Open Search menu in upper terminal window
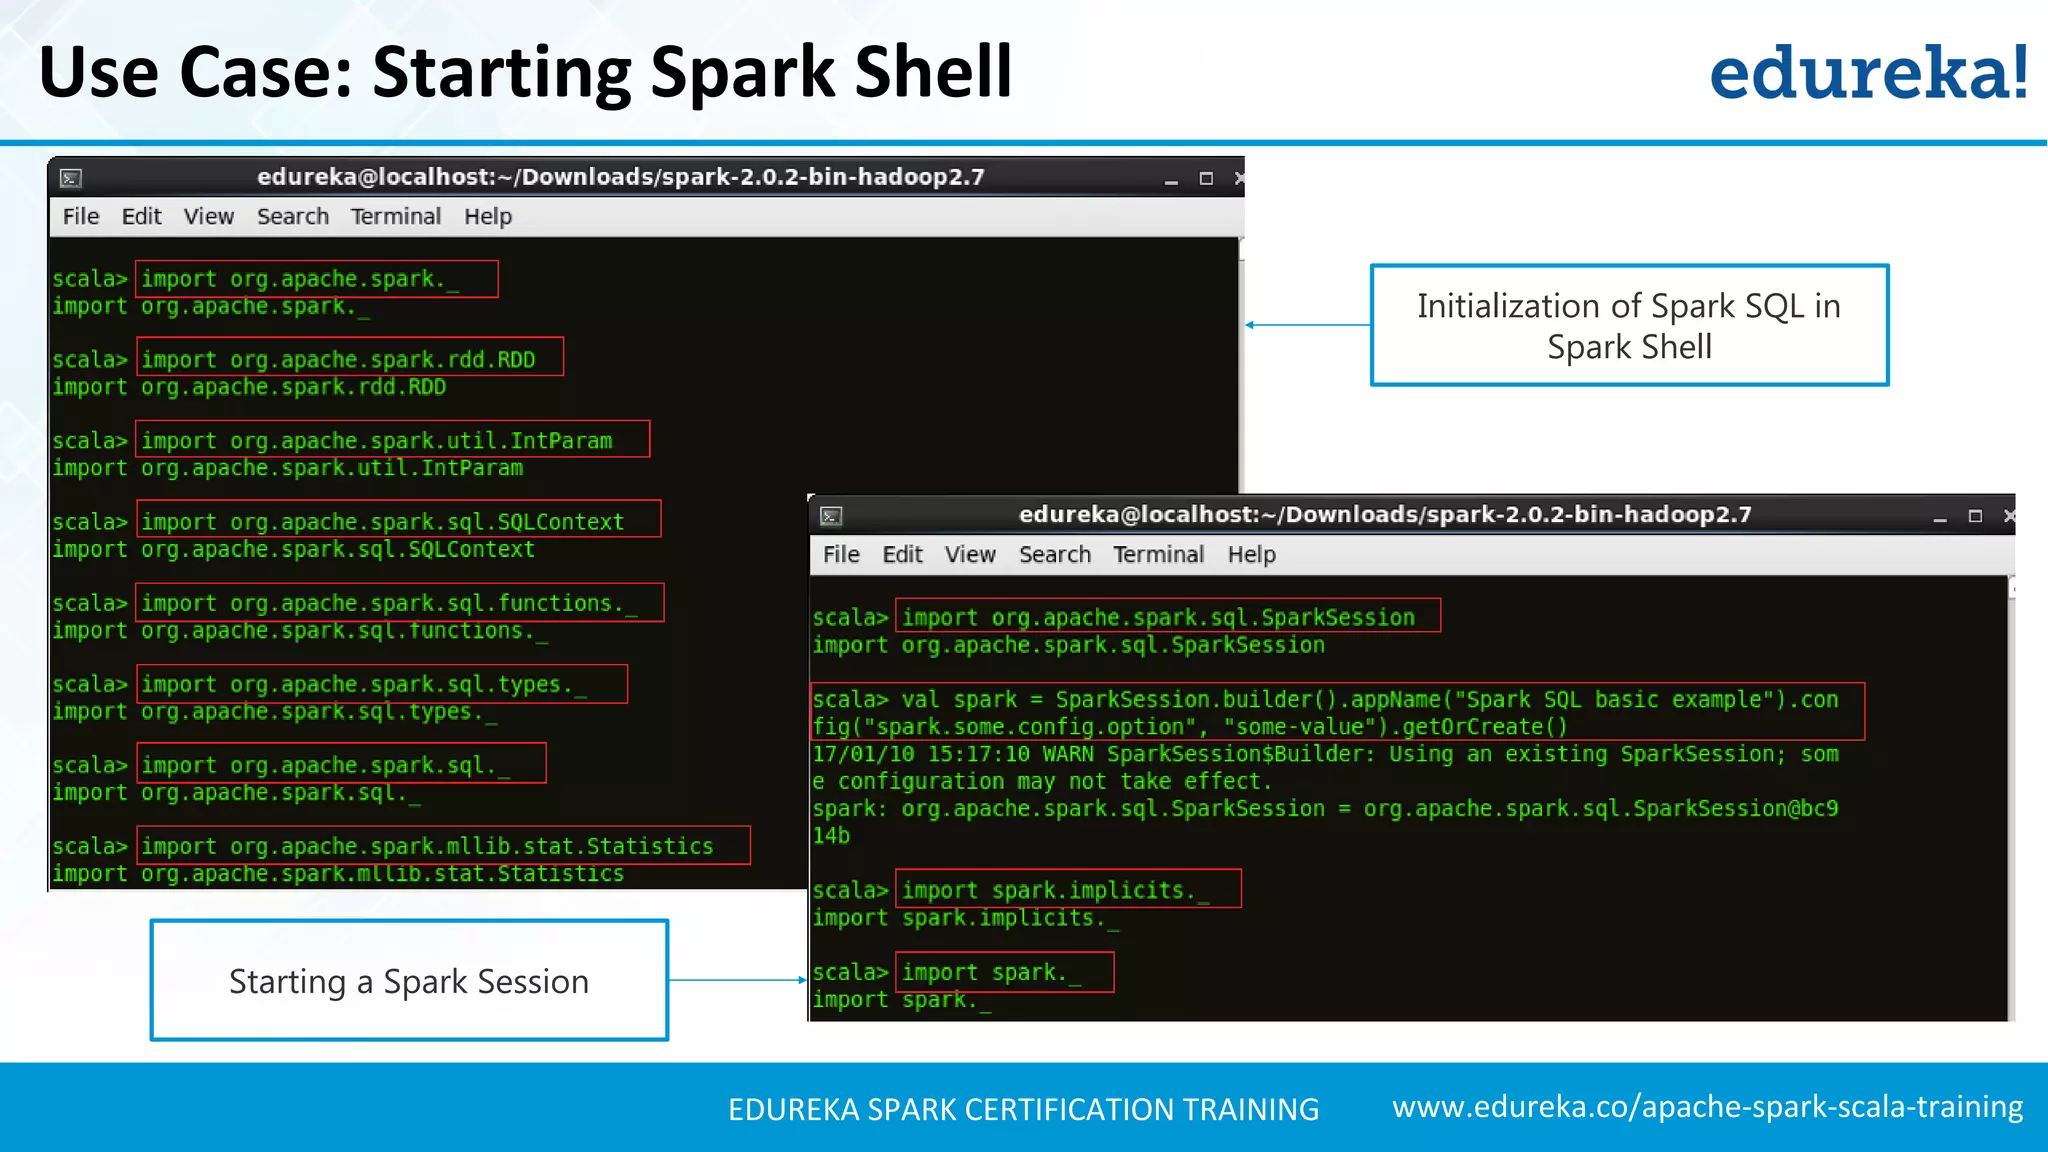Image resolution: width=2048 pixels, height=1152 pixels. click(x=293, y=217)
